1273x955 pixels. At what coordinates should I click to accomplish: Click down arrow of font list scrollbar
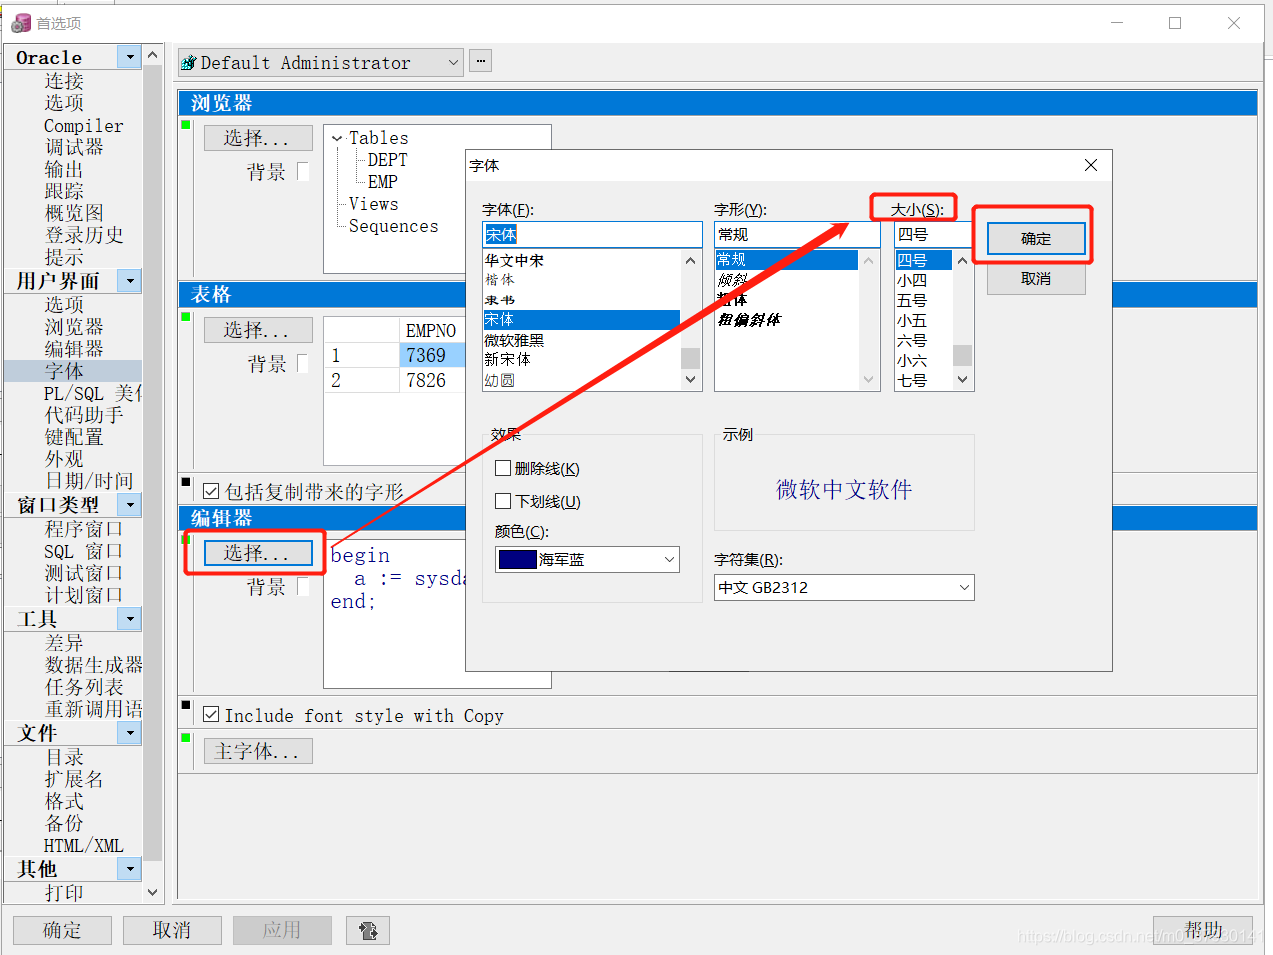[x=690, y=380]
